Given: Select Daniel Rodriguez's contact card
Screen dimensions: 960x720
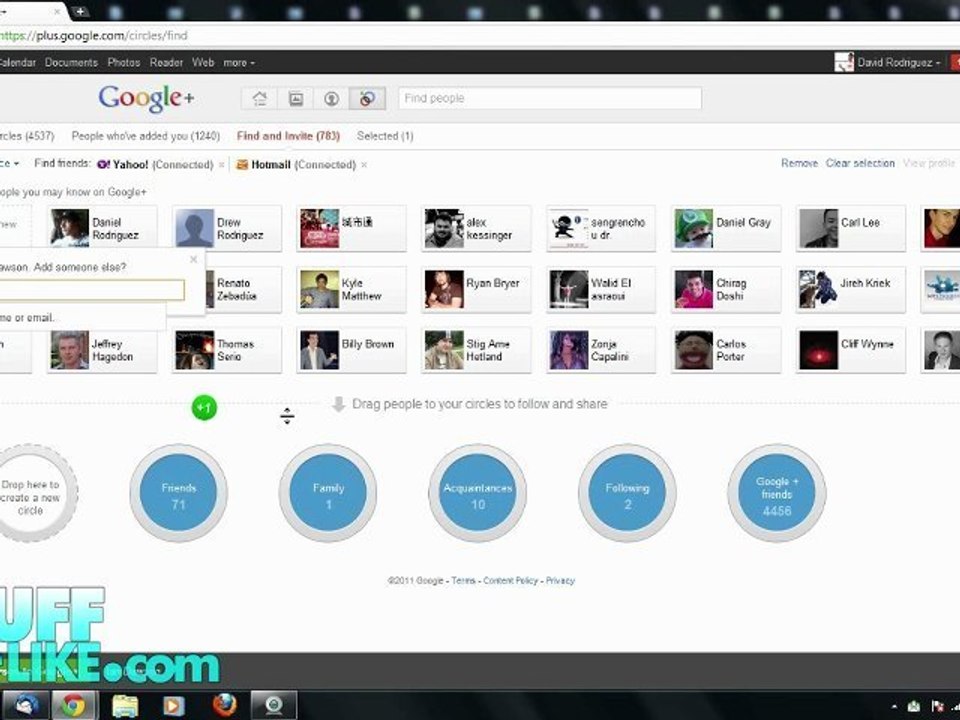Looking at the screenshot, I should tap(102, 228).
